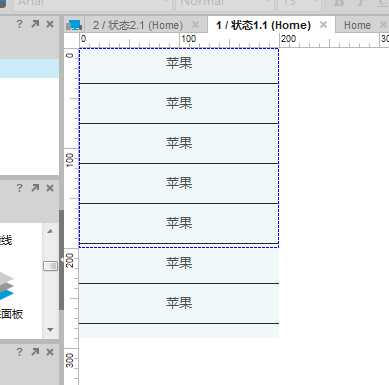Open help for the upper-left pane
This screenshot has width=389, height=385.
pyautogui.click(x=20, y=24)
